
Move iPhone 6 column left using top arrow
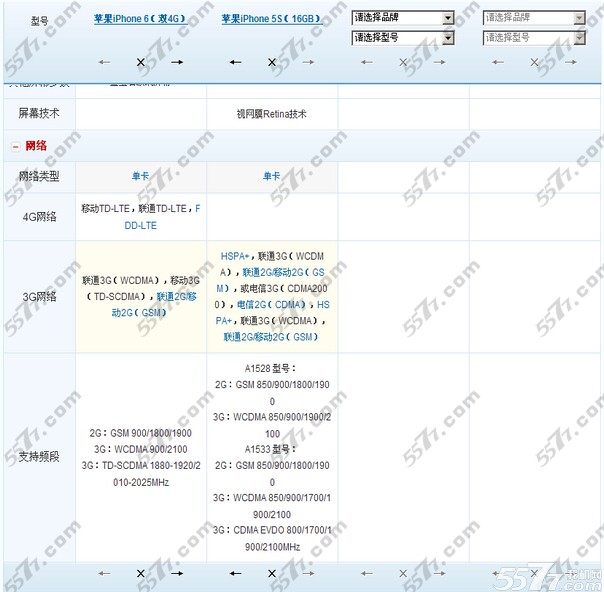click(x=104, y=62)
